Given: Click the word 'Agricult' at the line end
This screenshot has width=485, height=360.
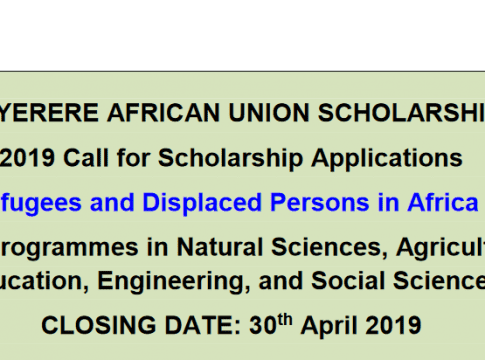Looking at the screenshot, I should tap(440, 248).
